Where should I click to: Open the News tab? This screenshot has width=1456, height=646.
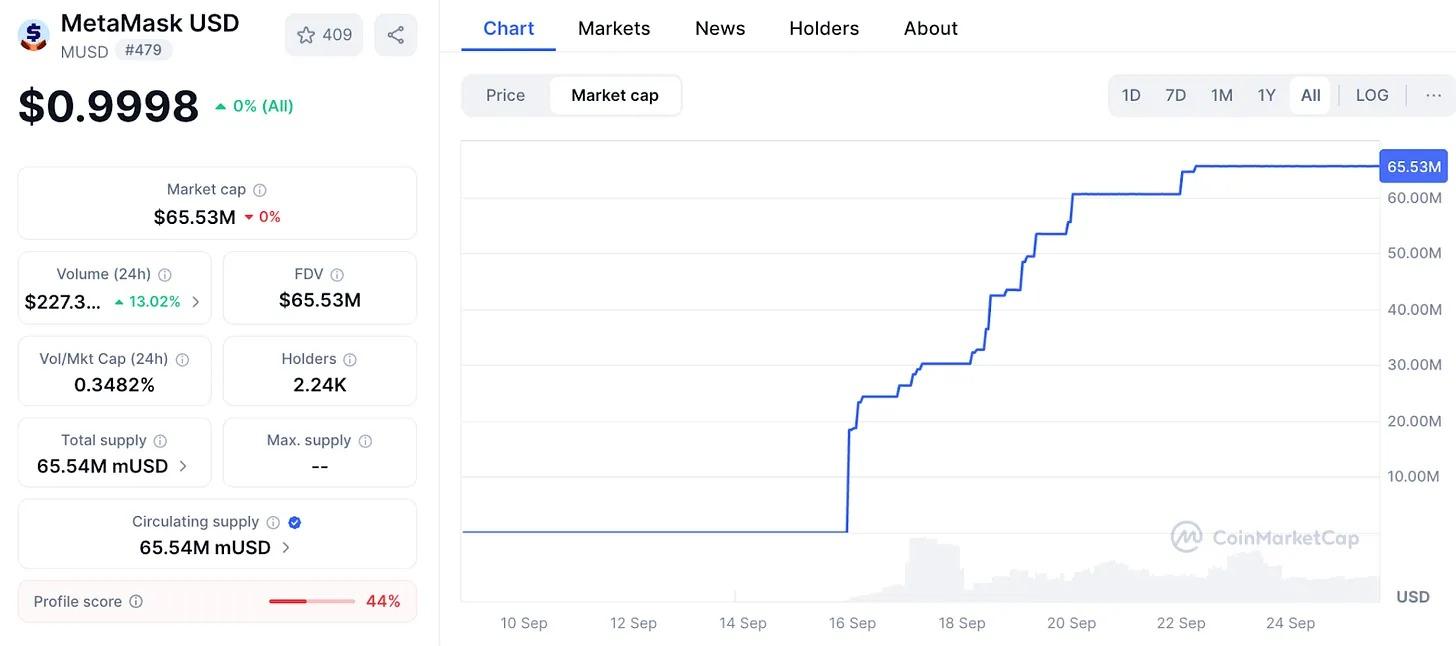tap(719, 28)
